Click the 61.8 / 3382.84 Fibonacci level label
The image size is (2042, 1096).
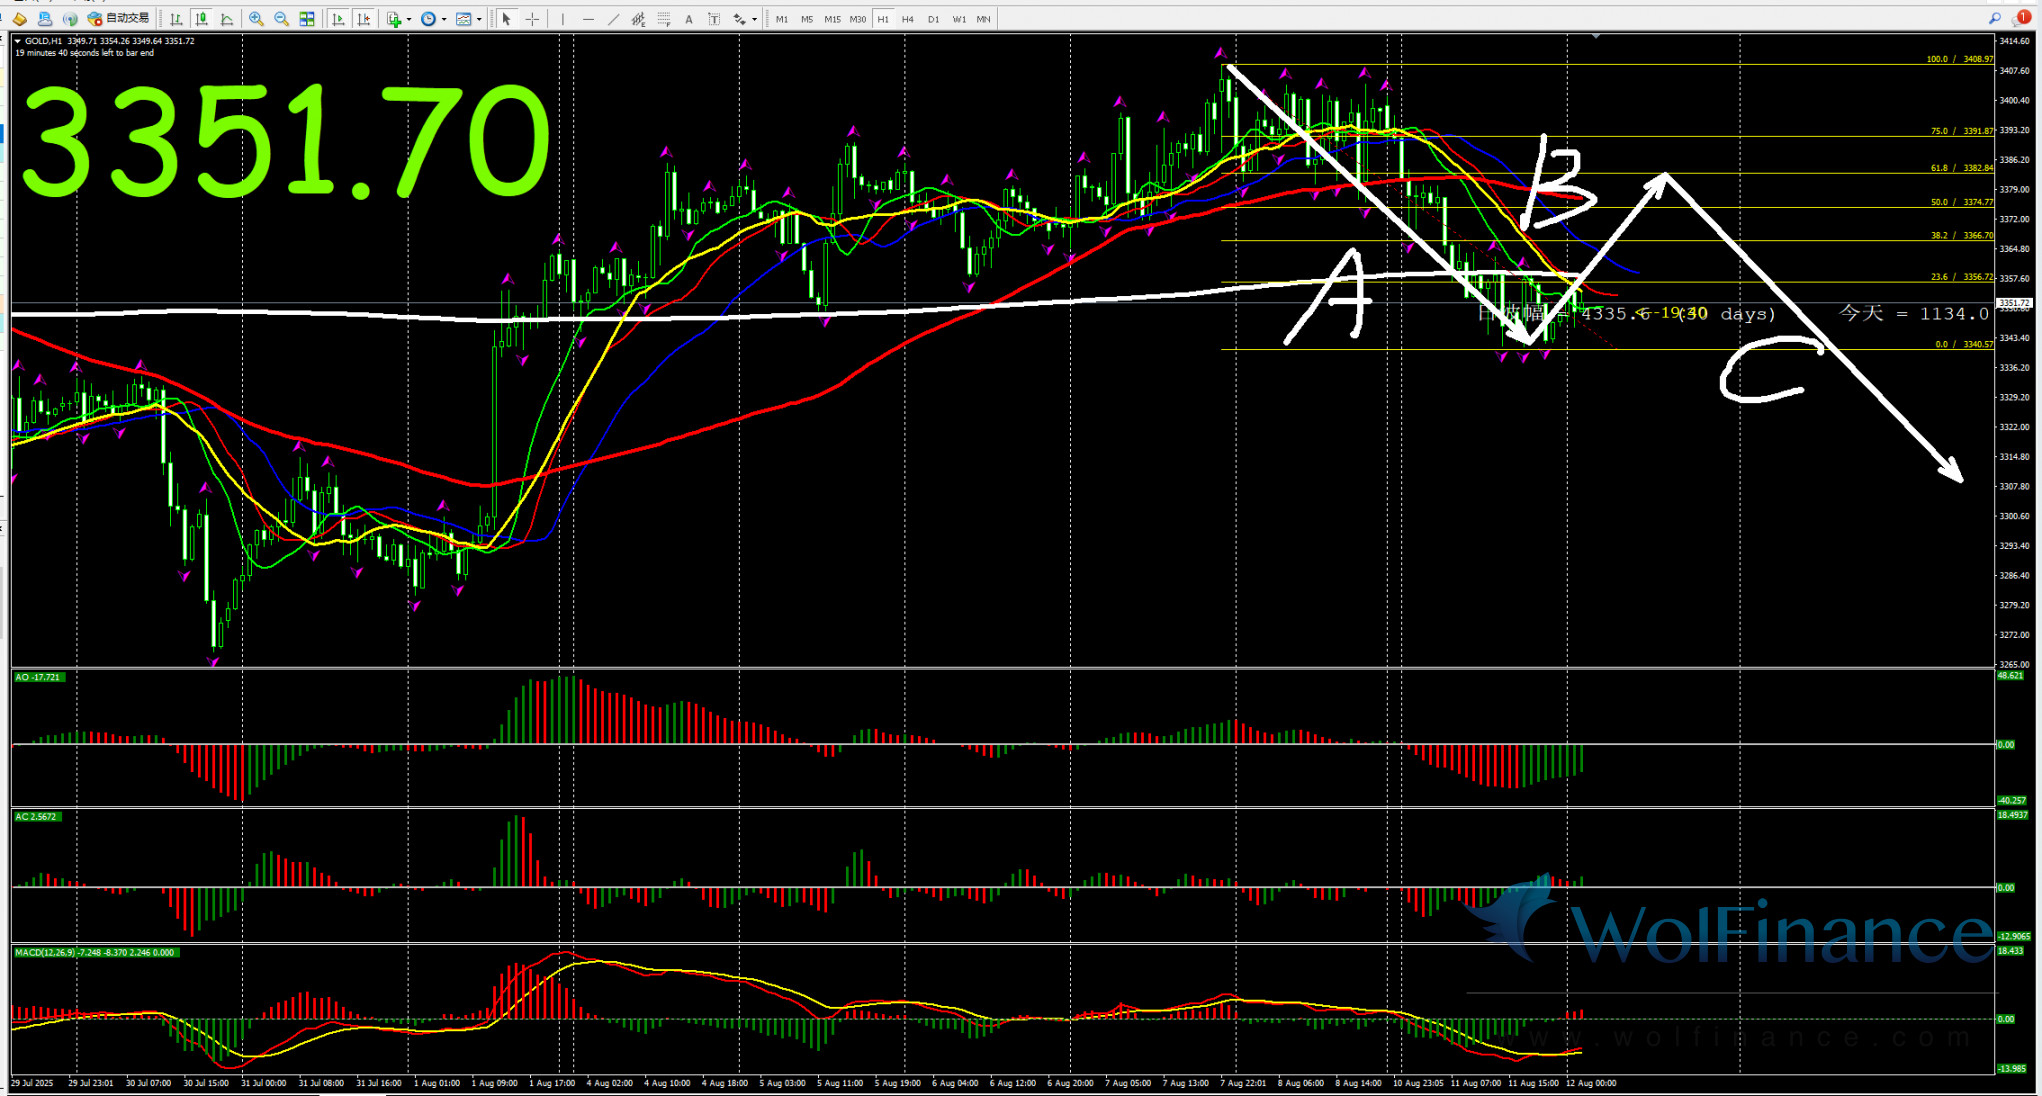pyautogui.click(x=1961, y=168)
